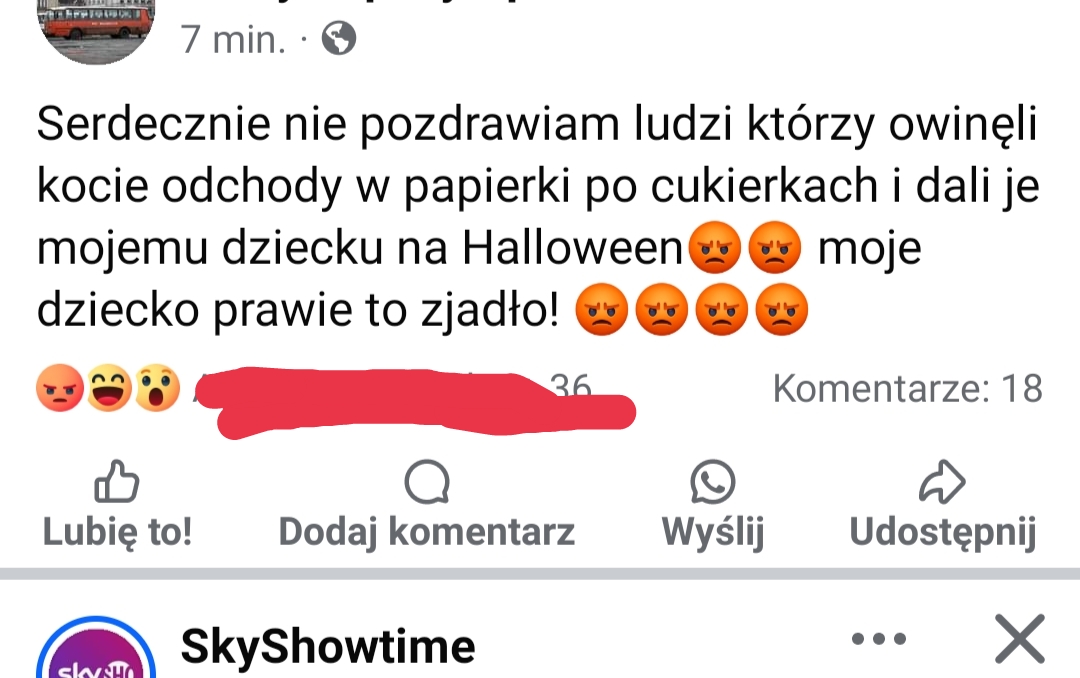Click the thumbs-up Like icon
The height and width of the screenshot is (678, 1080).
[116, 481]
